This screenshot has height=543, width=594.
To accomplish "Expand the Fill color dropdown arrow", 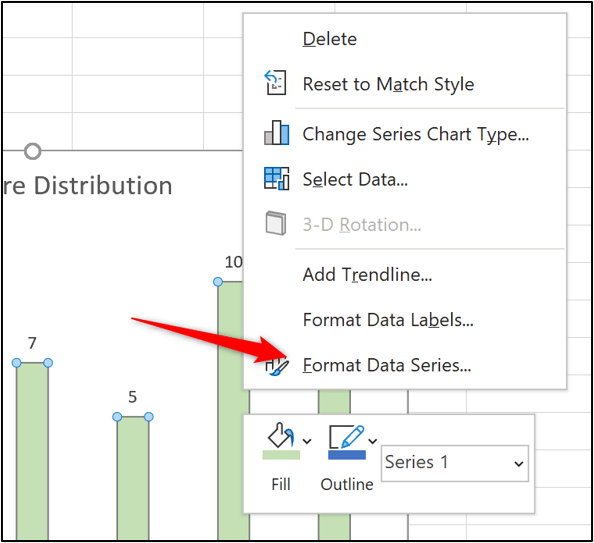I will (x=307, y=441).
